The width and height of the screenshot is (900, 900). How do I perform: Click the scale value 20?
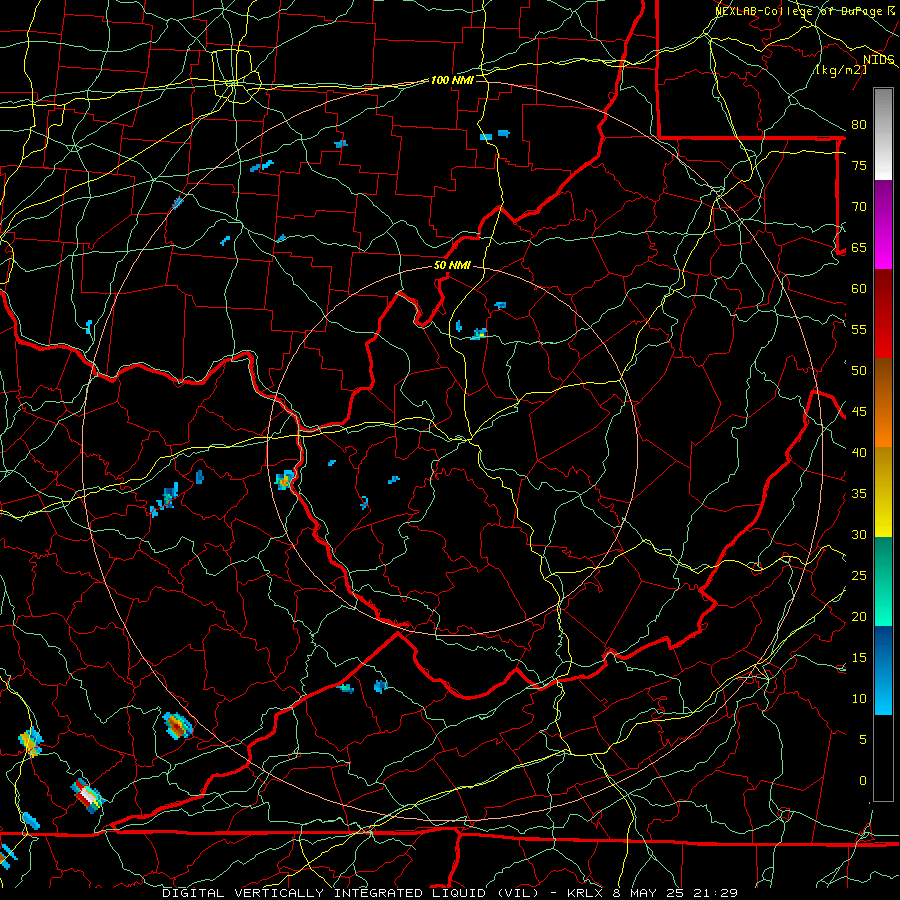[x=859, y=616]
